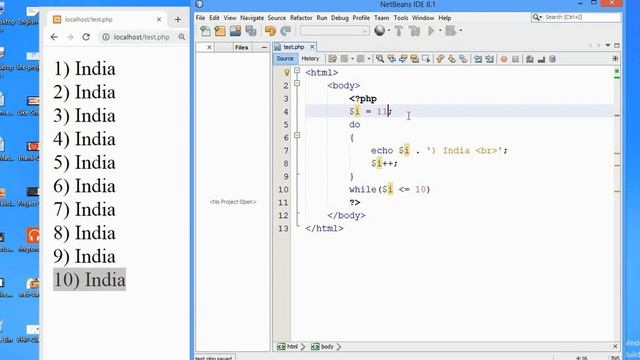Click the Undo arrow icon
Image resolution: width=640 pixels, height=360 pixels.
tap(270, 31)
